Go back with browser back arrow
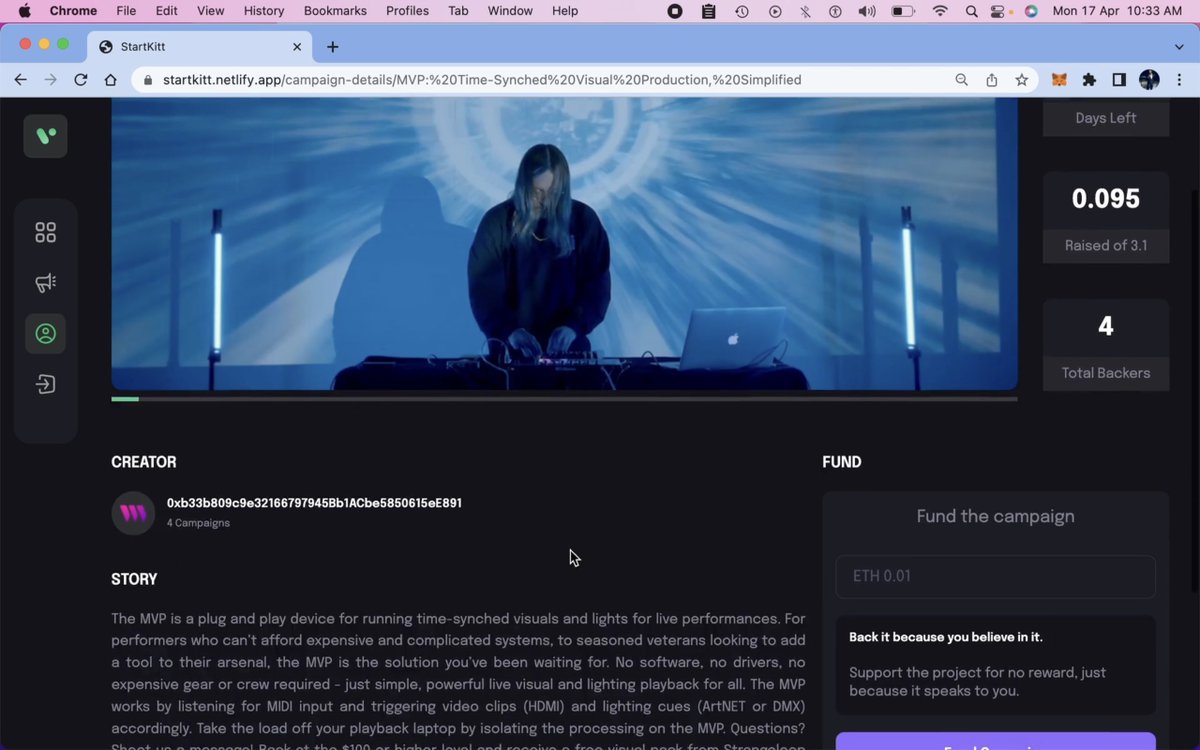Image resolution: width=1200 pixels, height=750 pixels. click(20, 80)
